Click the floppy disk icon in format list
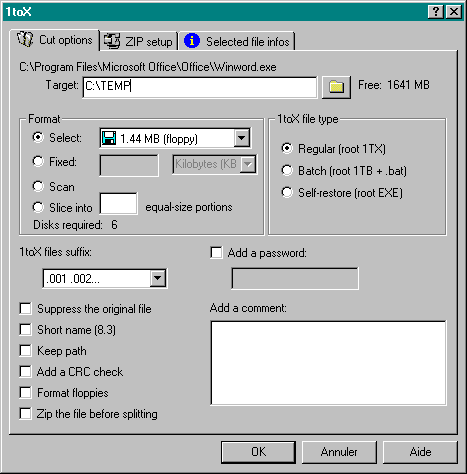 tap(109, 138)
